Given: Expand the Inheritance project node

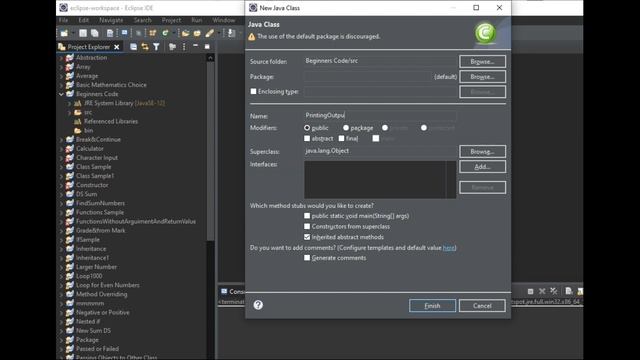Looking at the screenshot, I should 62,249.
